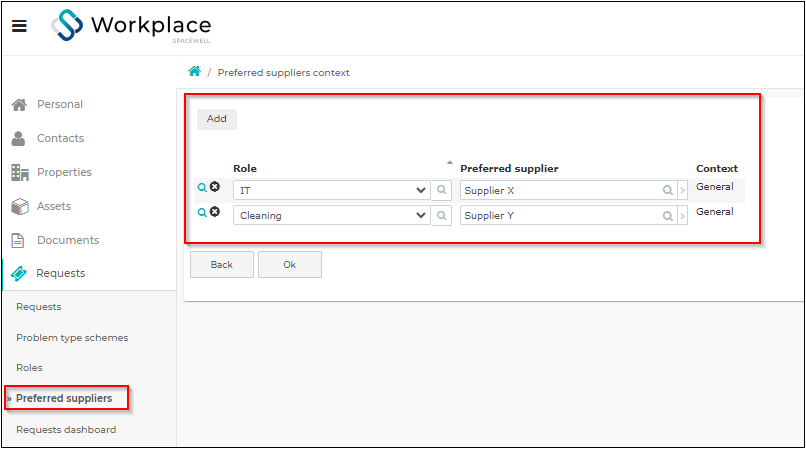Click the Supplier X input field
Screen dimensions: 806x449
(569, 190)
